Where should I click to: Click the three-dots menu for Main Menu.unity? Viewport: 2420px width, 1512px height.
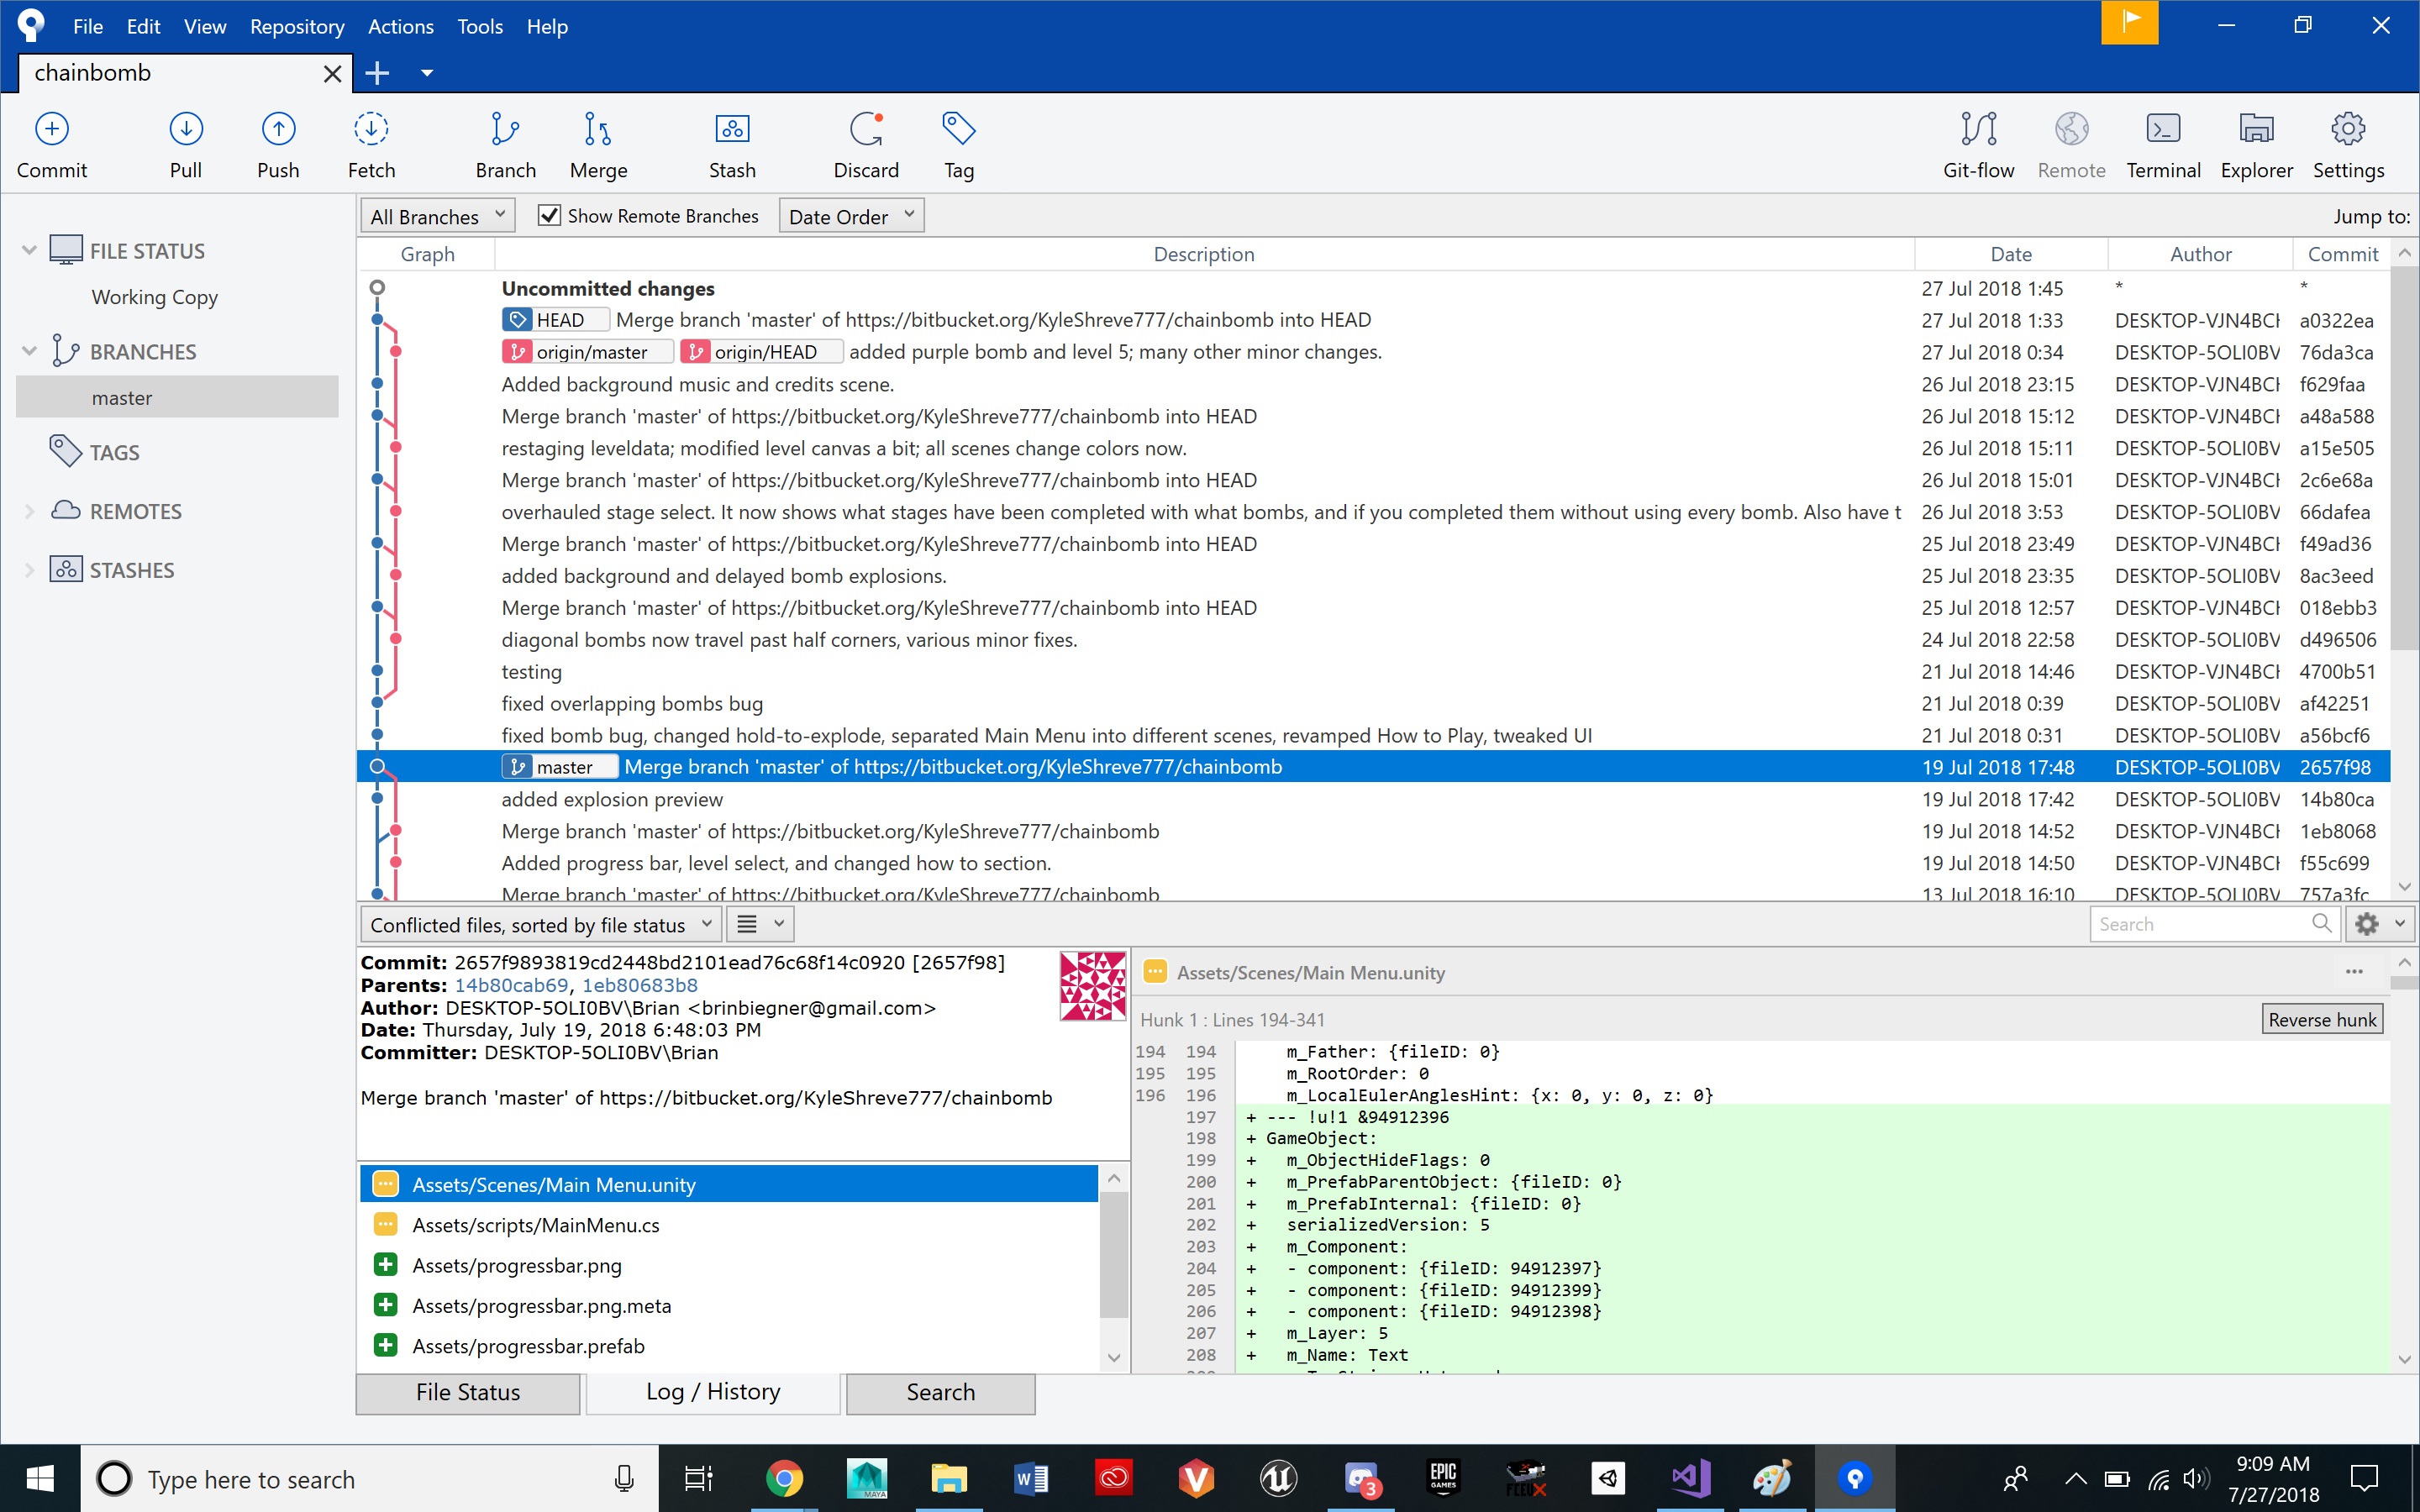coord(2354,972)
